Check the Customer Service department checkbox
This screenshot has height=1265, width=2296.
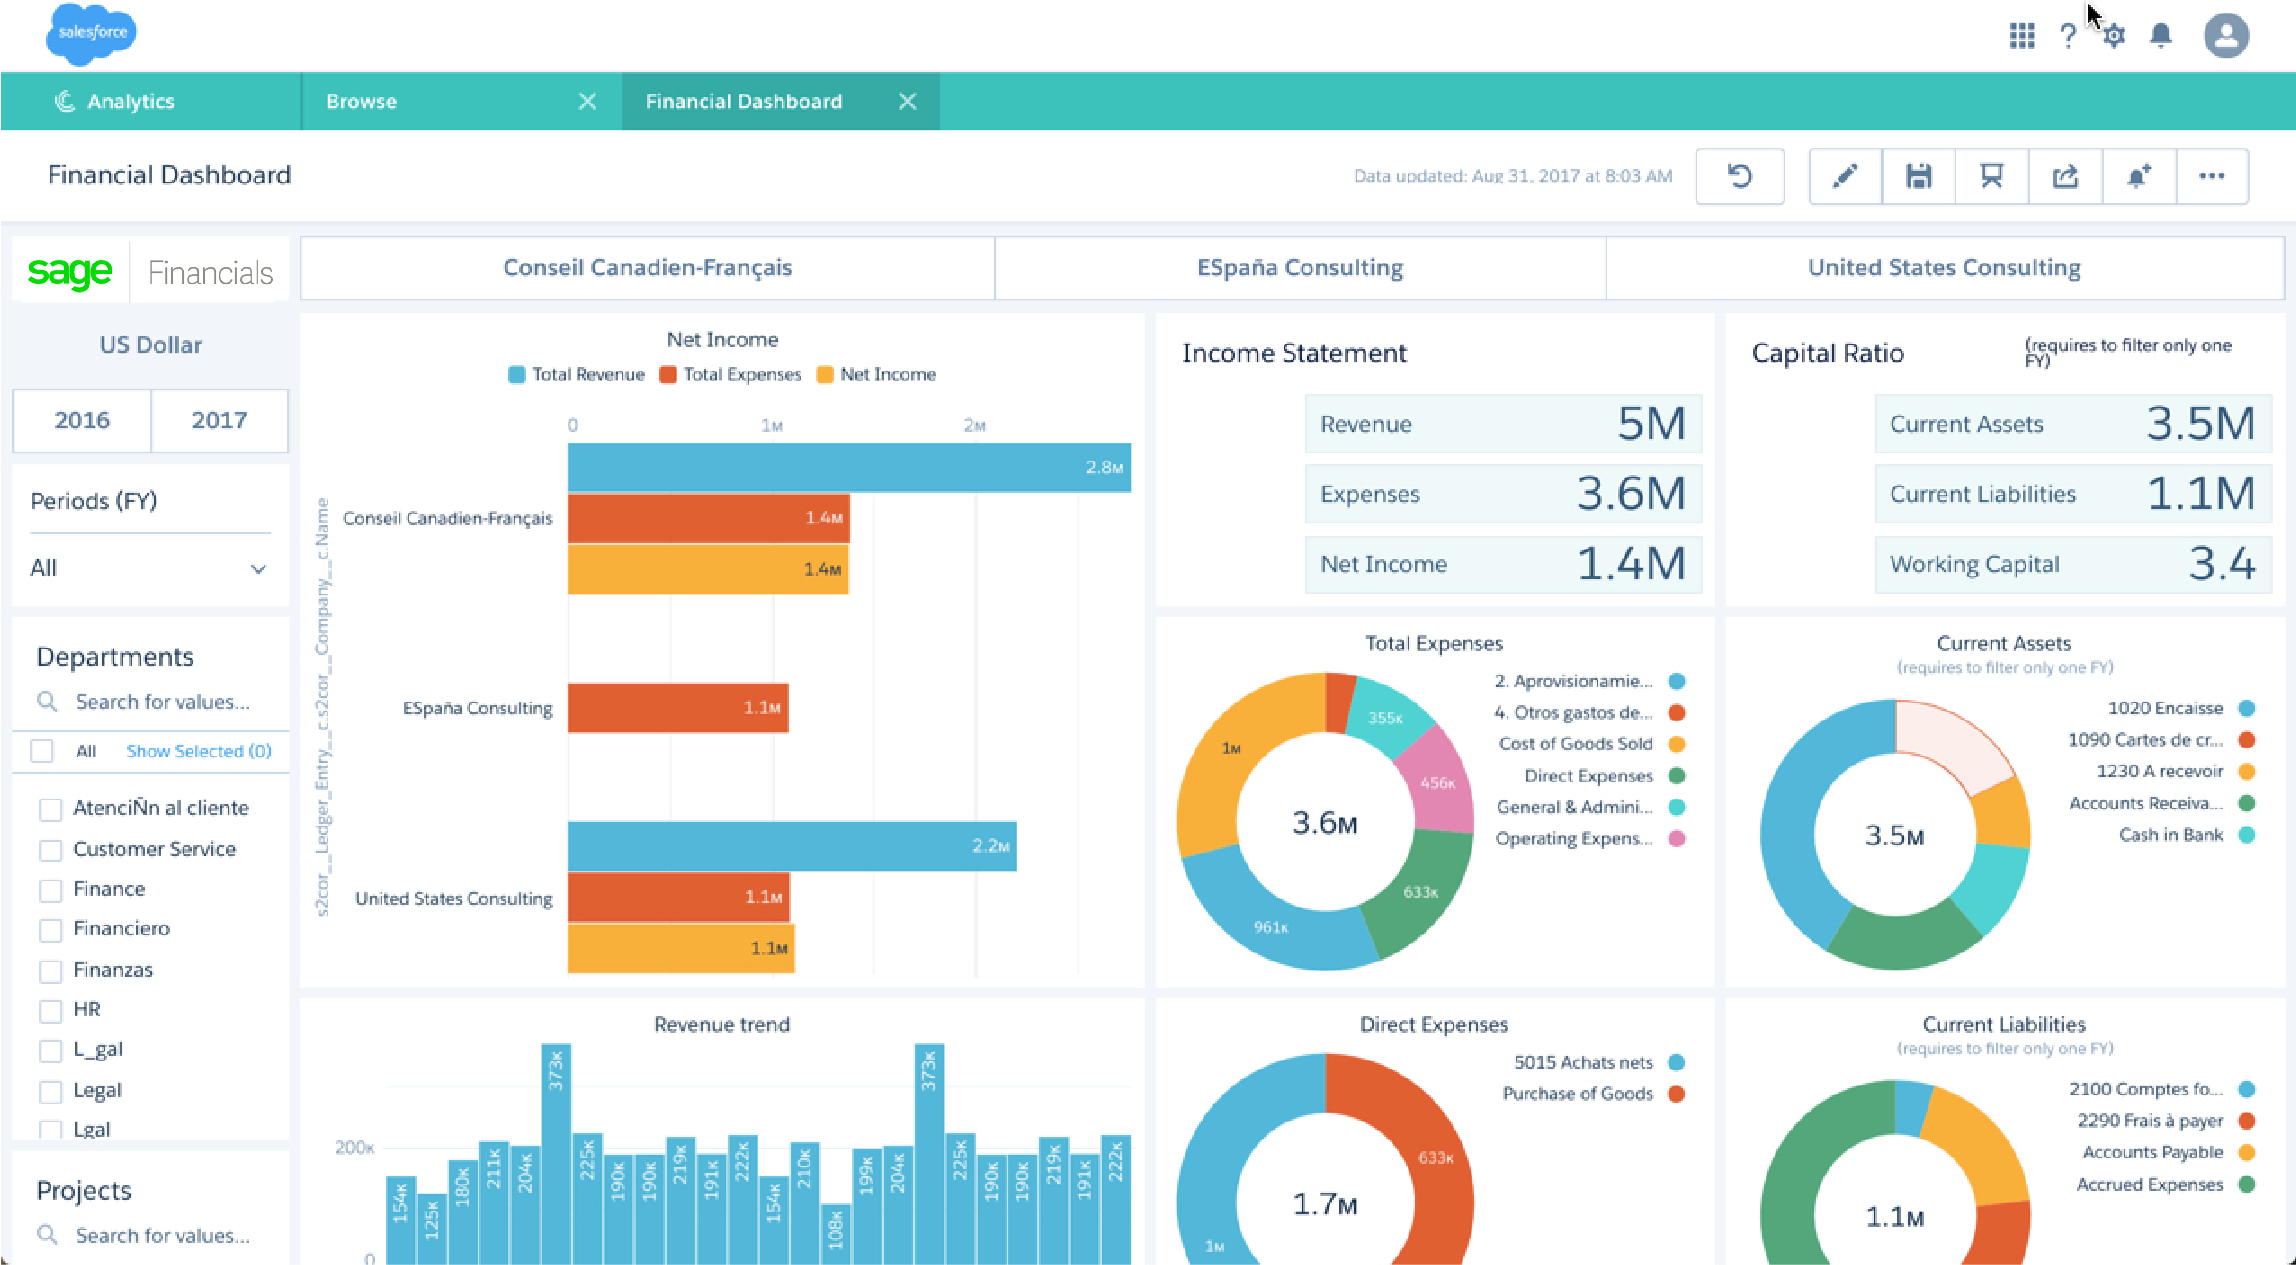pos(50,850)
